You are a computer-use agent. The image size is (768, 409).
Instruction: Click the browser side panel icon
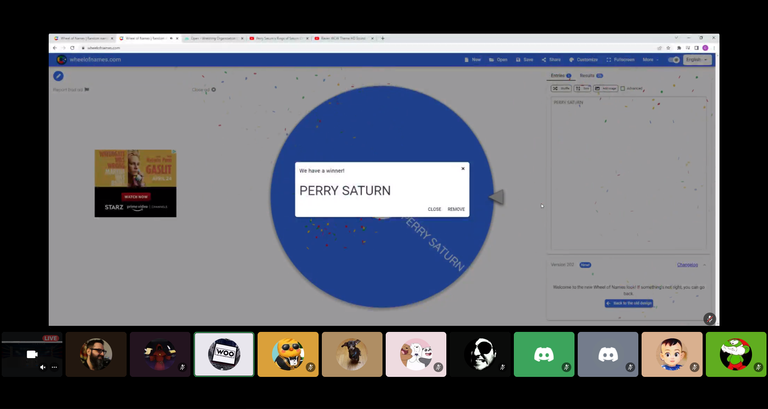click(696, 48)
